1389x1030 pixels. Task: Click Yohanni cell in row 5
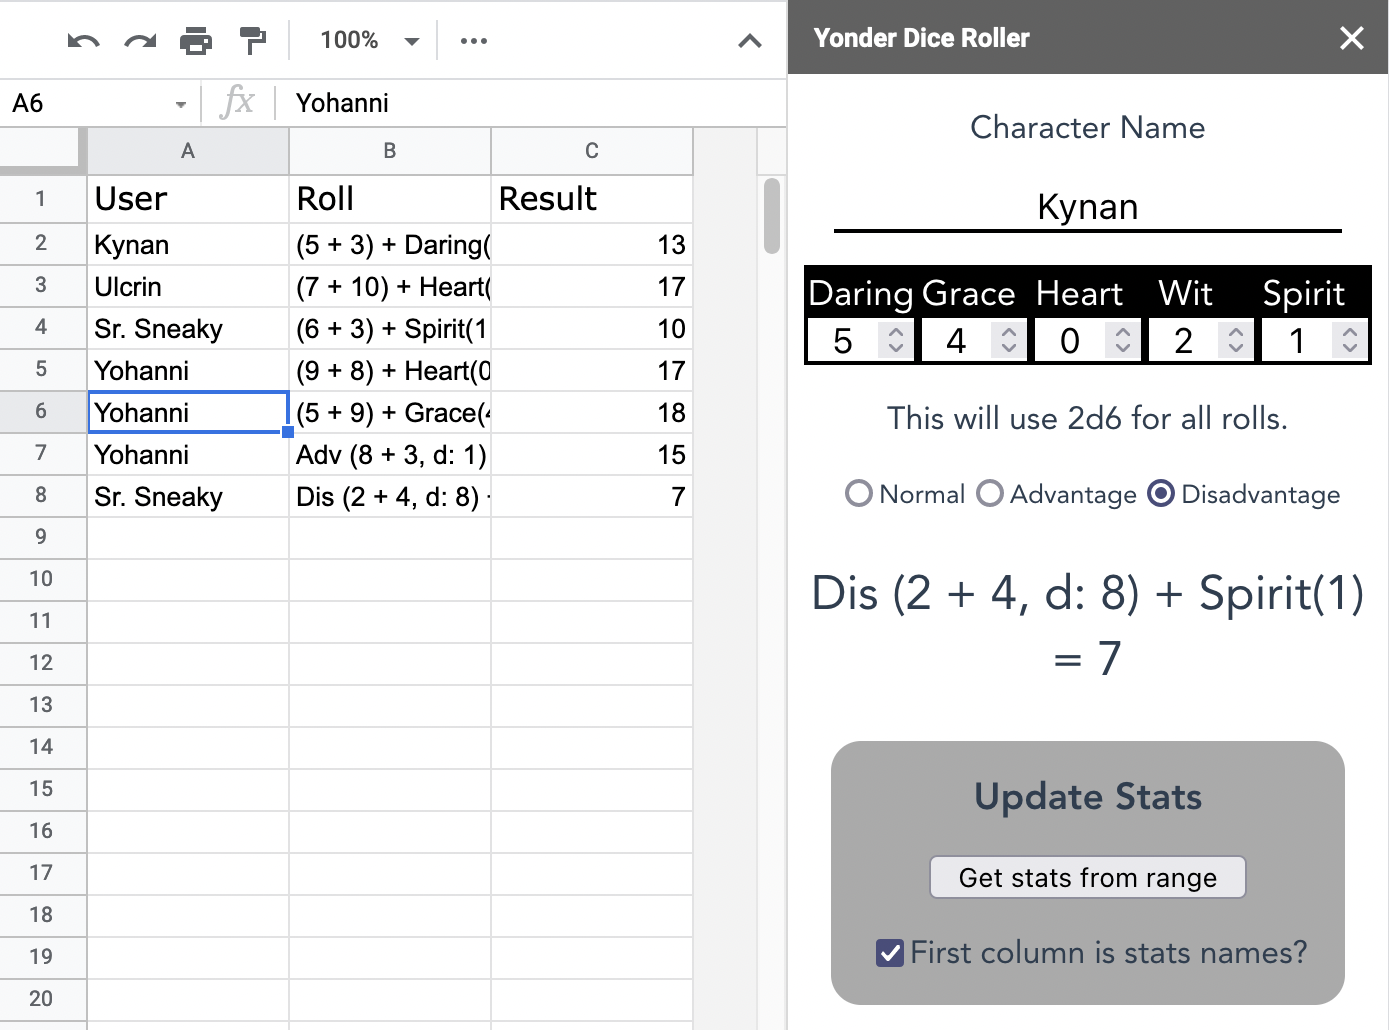188,370
